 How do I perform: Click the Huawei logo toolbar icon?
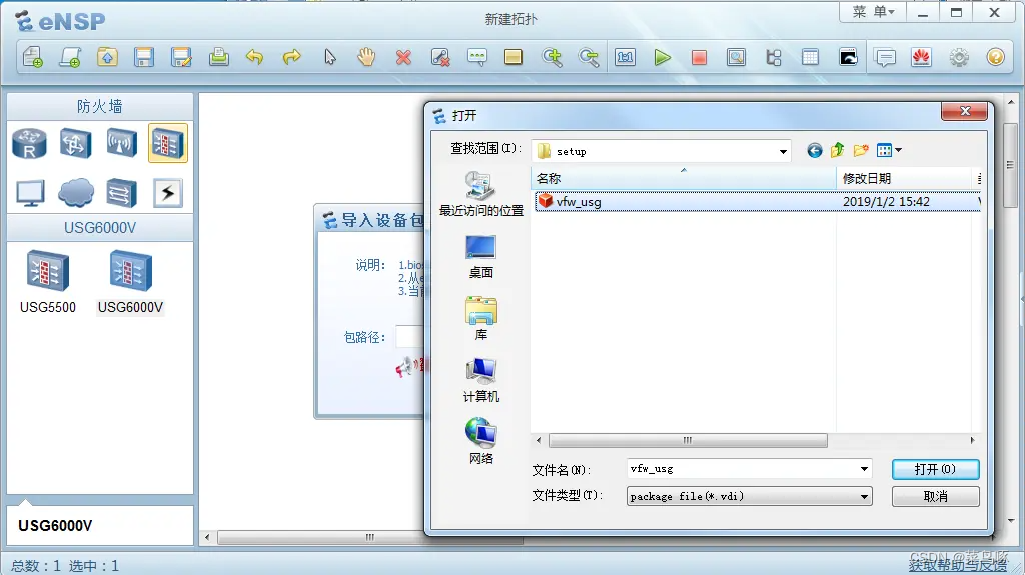(x=922, y=58)
